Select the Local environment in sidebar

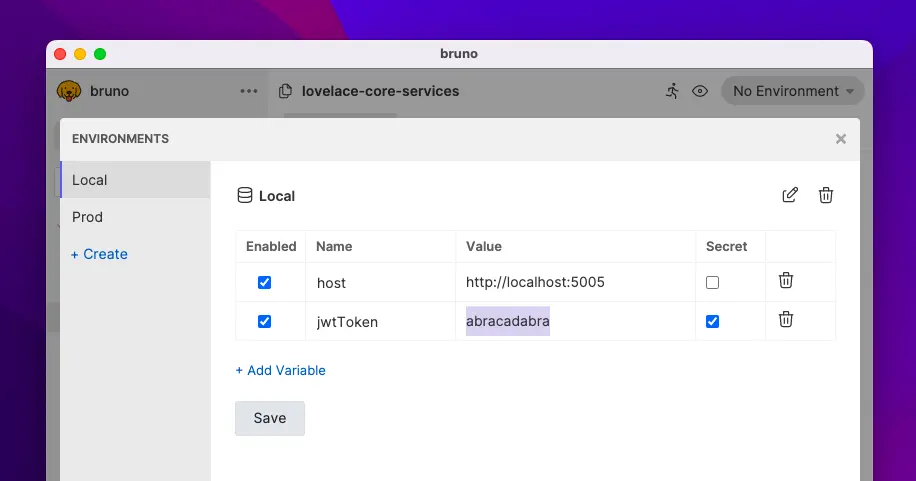[135, 180]
